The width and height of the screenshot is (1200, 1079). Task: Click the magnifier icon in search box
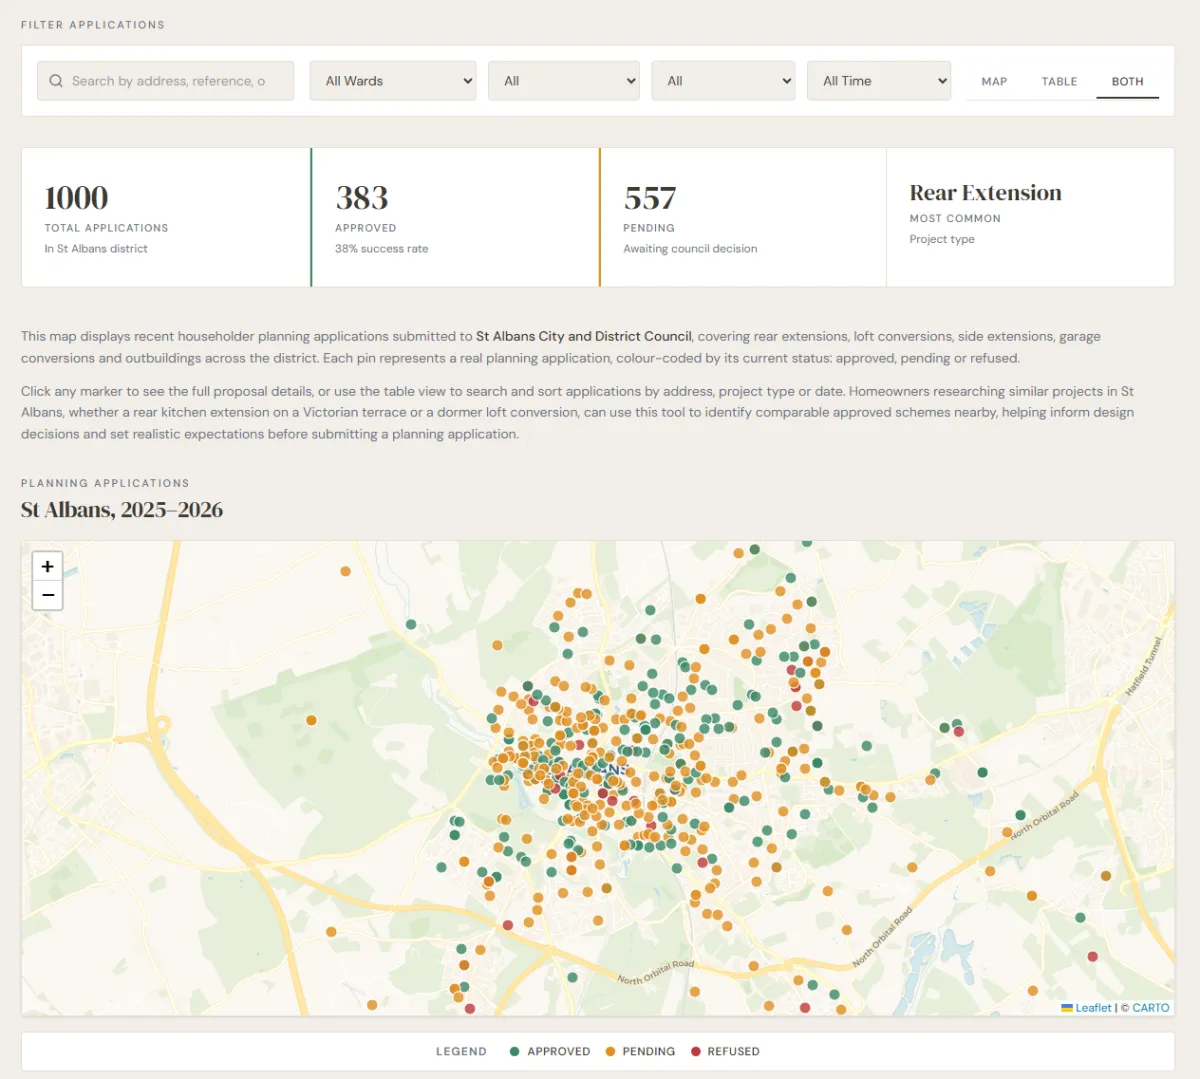tap(56, 81)
